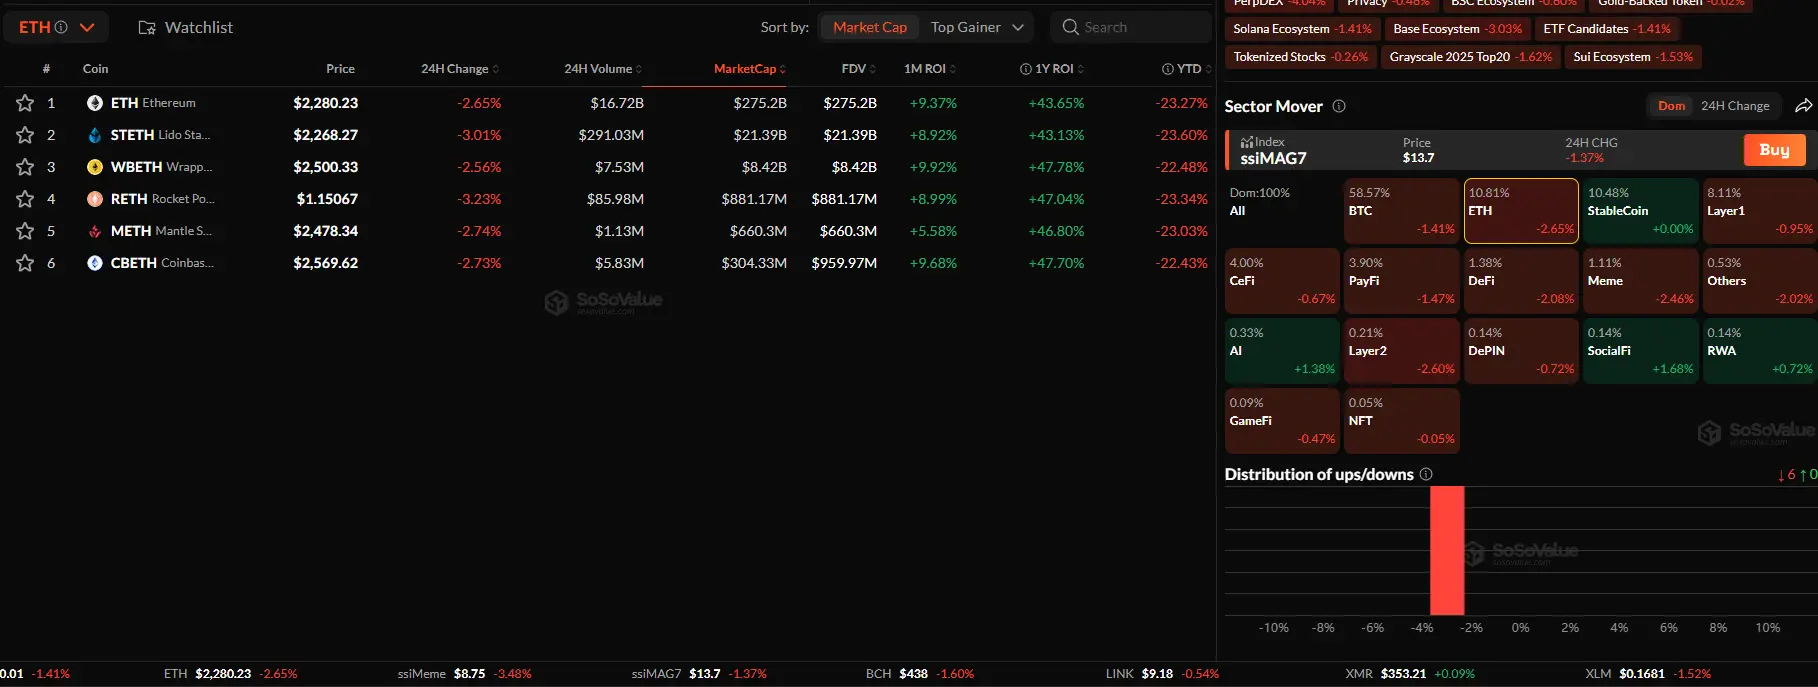The height and width of the screenshot is (687, 1818).
Task: Switch Sector Mover to 24H Change view
Action: (x=1735, y=106)
